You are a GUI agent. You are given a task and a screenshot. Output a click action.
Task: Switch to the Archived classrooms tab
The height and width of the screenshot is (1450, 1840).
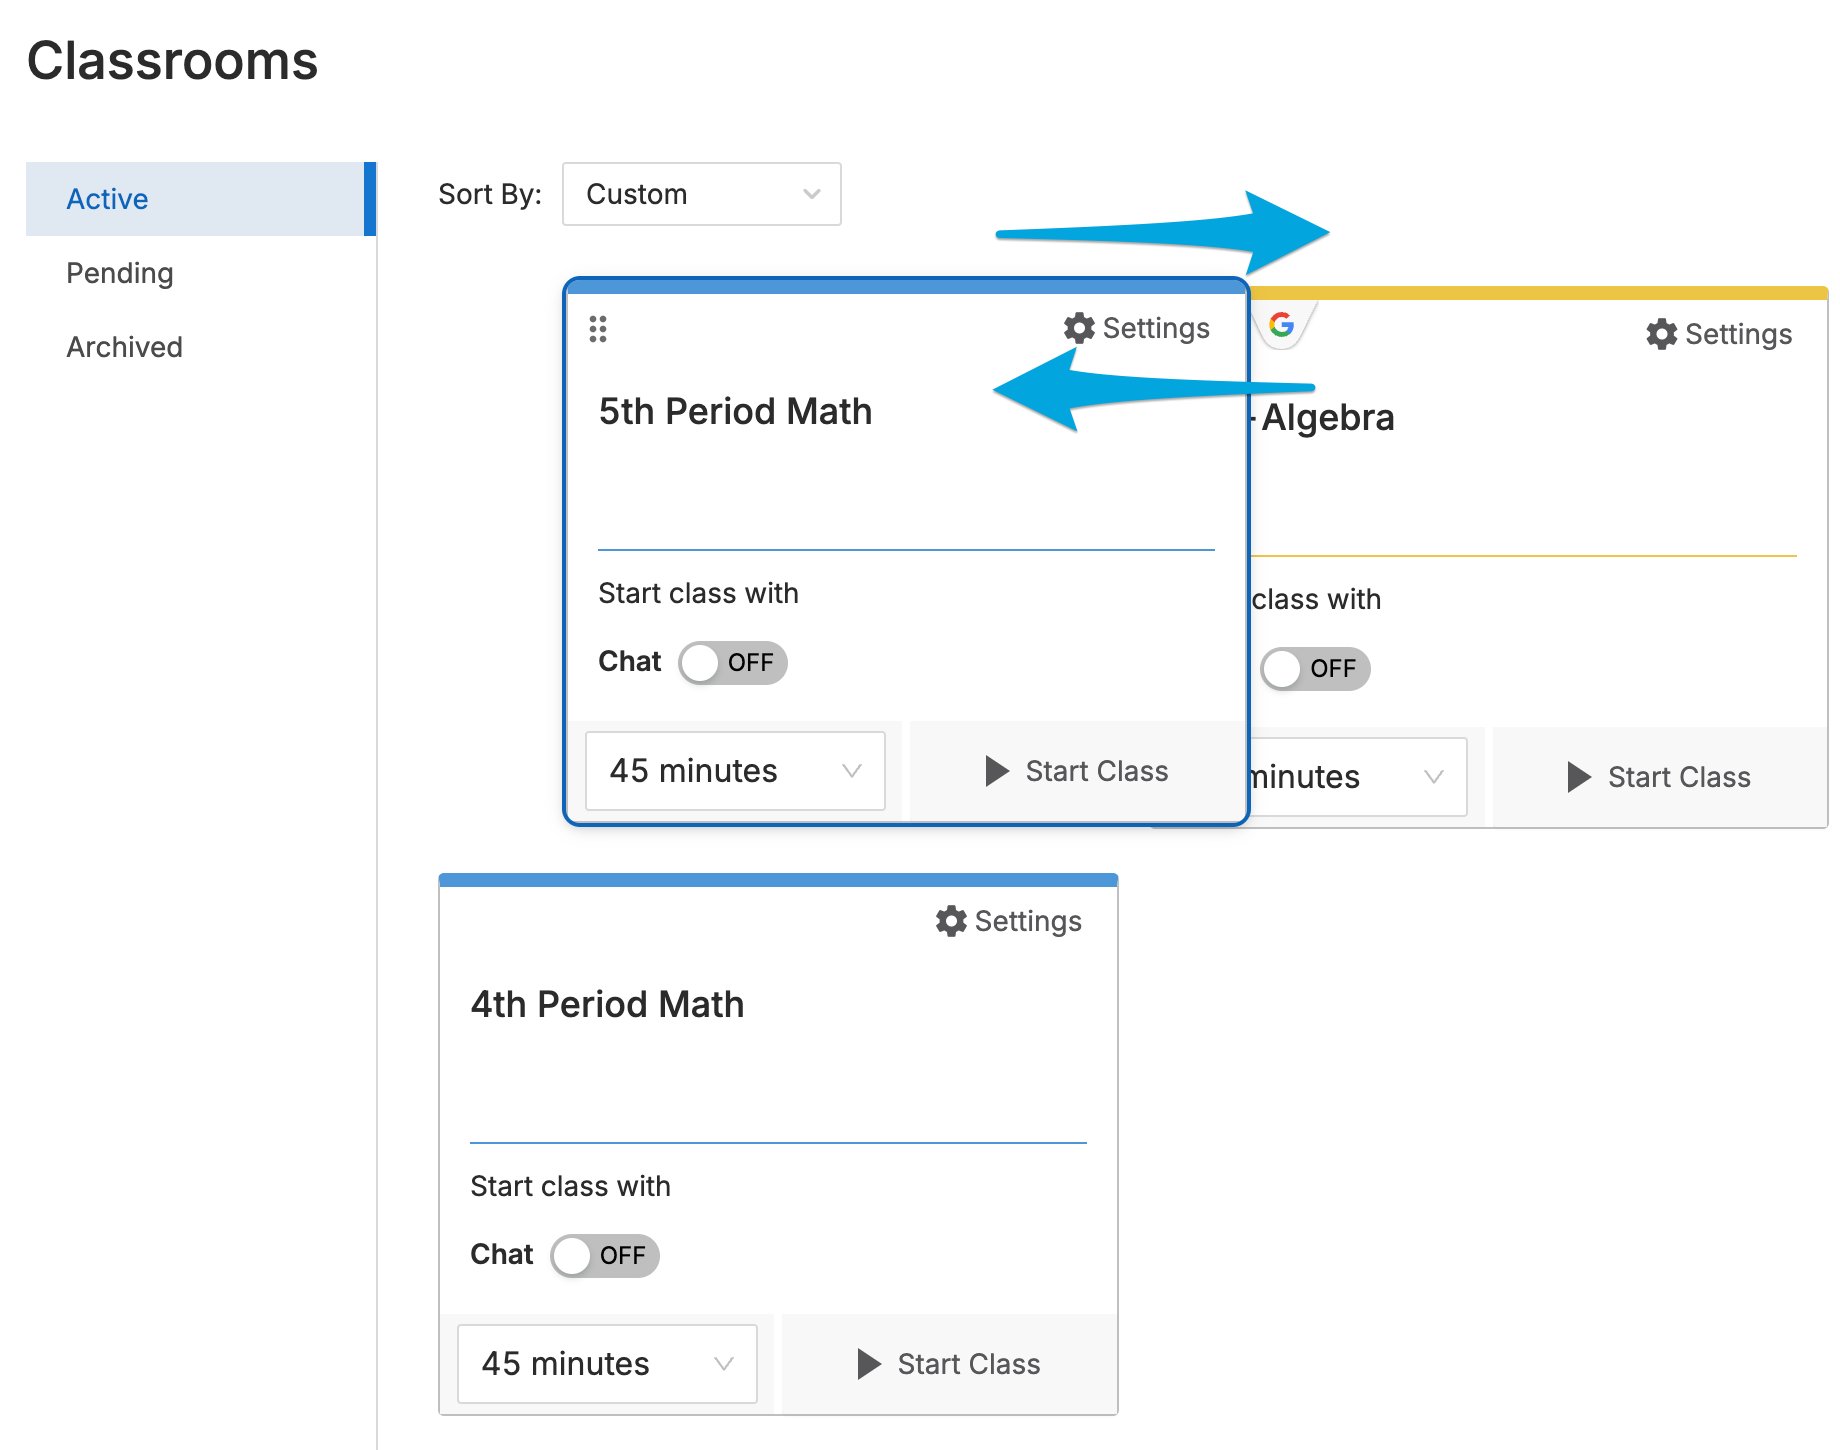coord(124,347)
